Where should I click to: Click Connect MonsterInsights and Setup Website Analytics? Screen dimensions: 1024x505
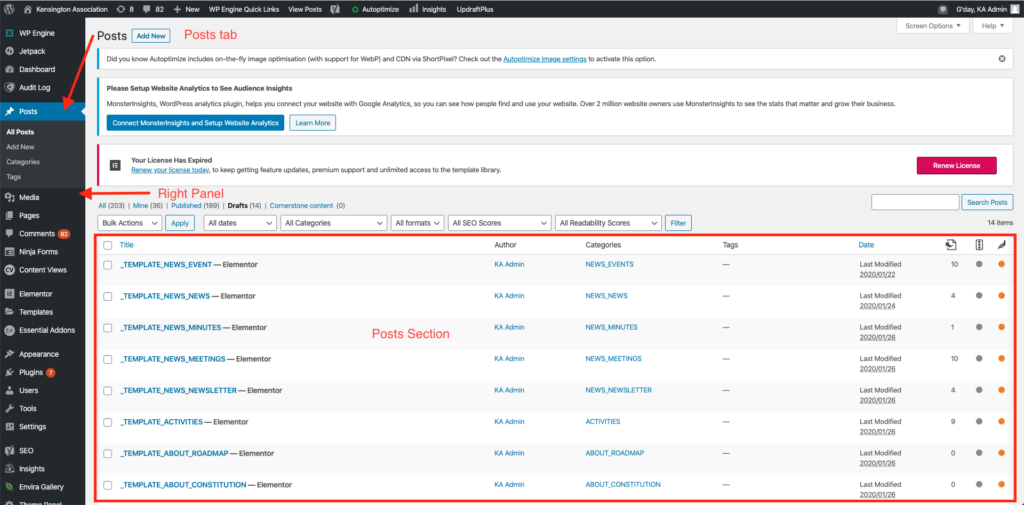pos(195,123)
